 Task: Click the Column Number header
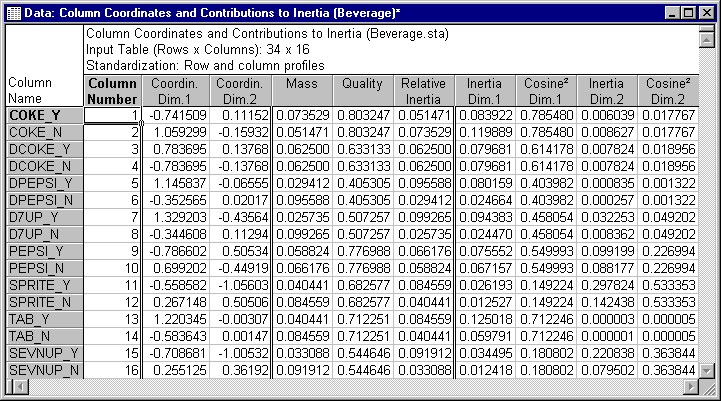click(111, 91)
